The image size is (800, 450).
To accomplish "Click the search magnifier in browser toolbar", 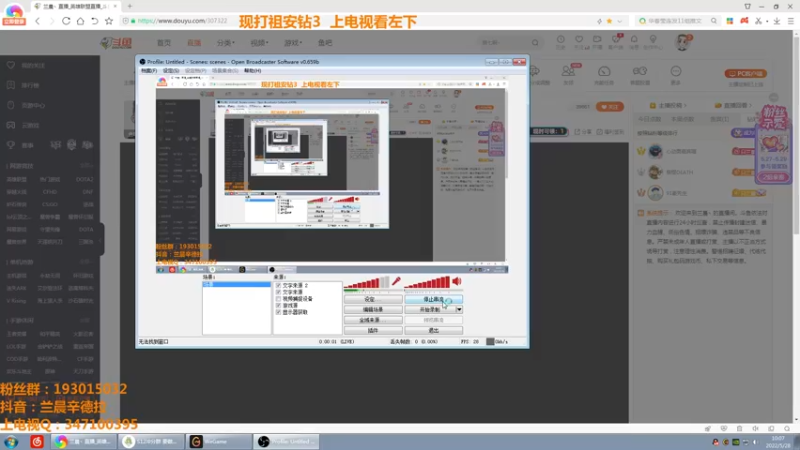I will [714, 21].
